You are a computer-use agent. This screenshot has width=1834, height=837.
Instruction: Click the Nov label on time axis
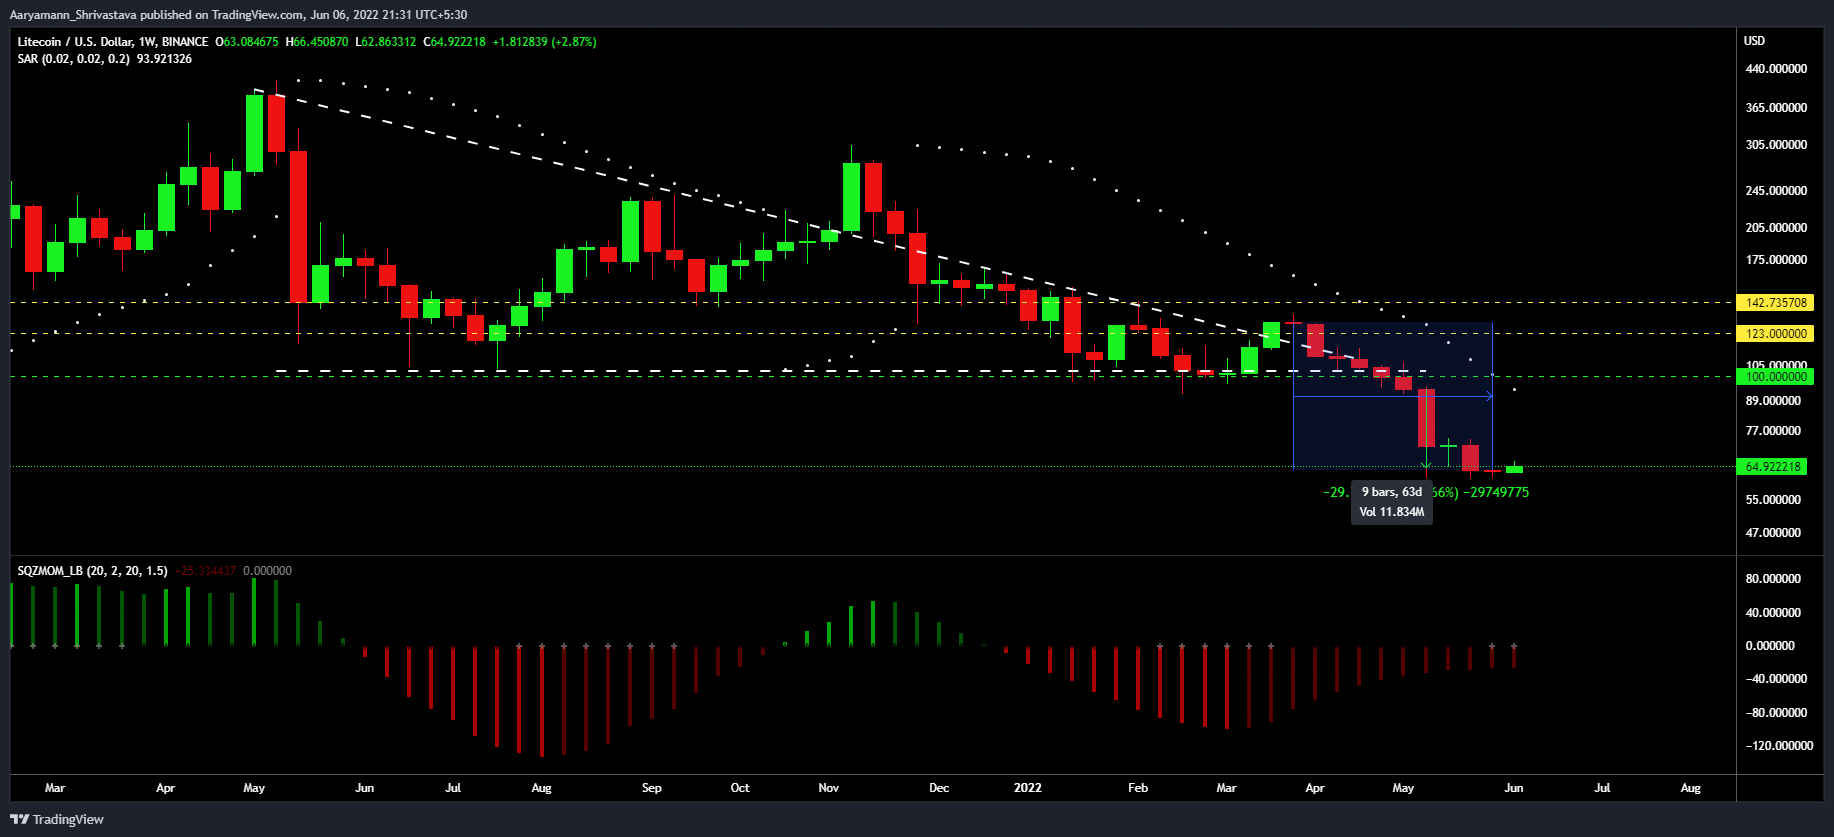point(829,788)
